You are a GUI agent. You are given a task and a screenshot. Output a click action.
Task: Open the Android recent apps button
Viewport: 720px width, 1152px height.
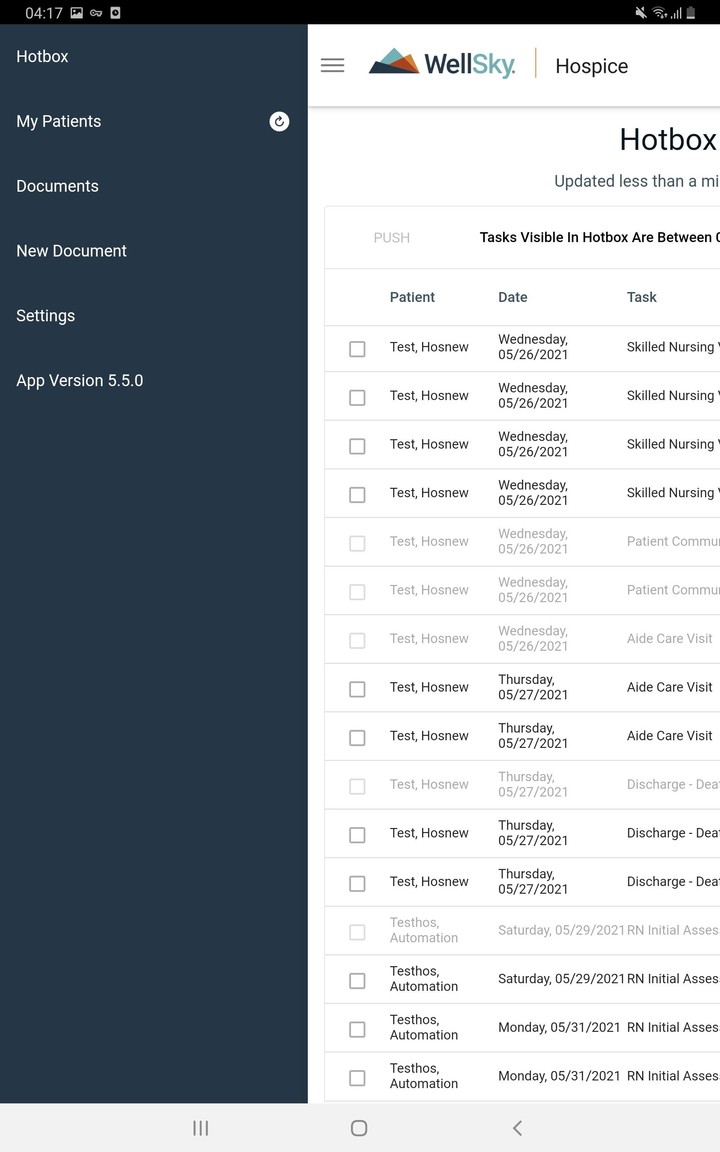point(200,1128)
